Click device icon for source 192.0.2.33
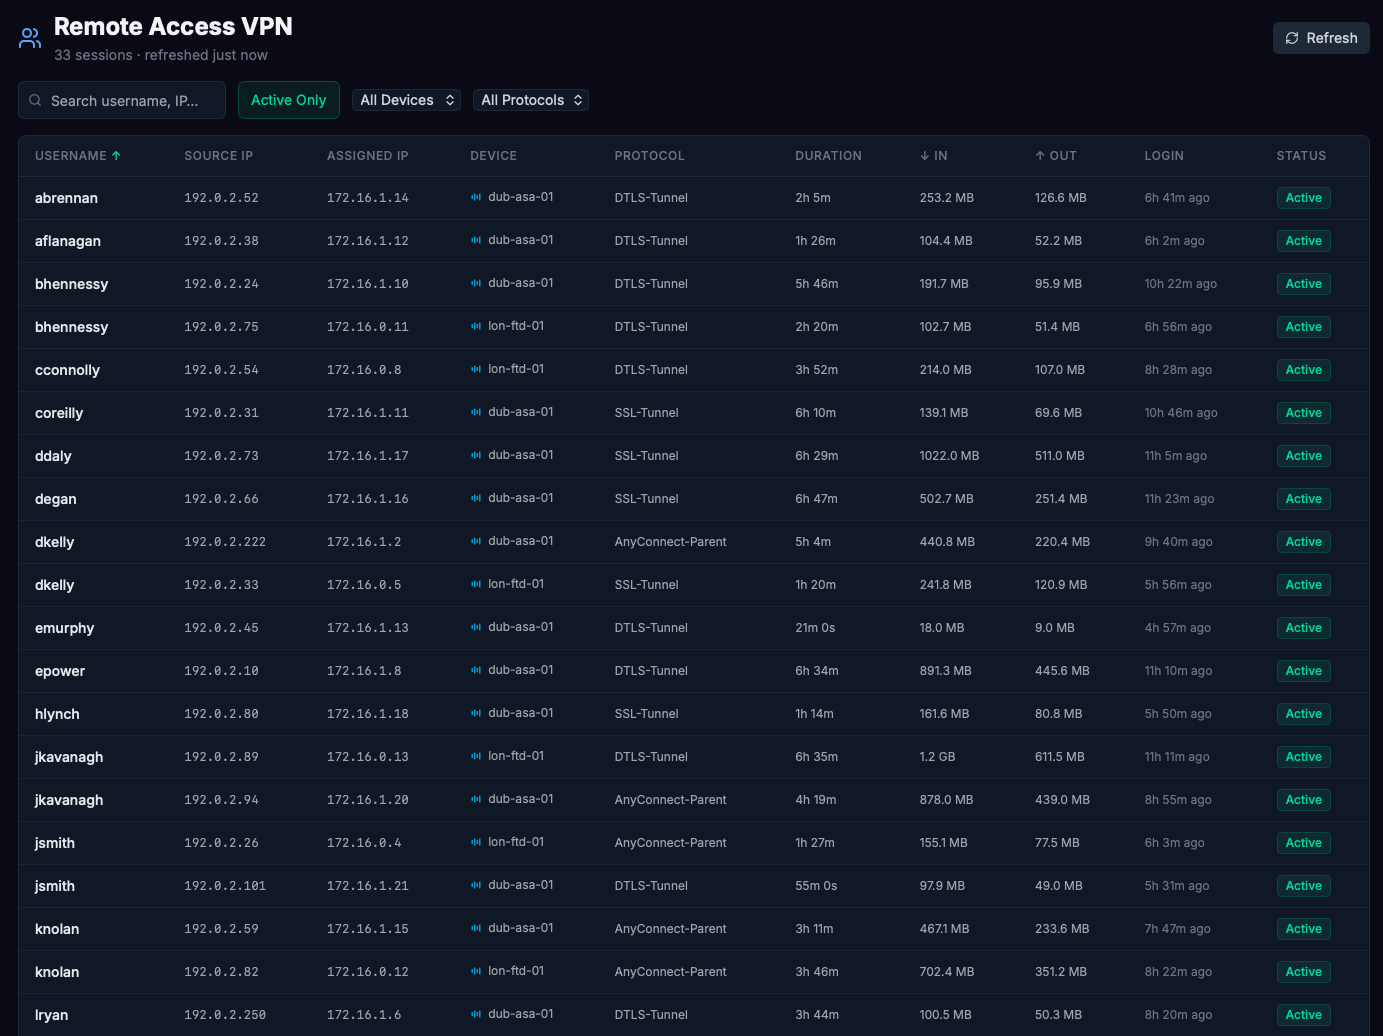The width and height of the screenshot is (1383, 1036). tap(476, 584)
